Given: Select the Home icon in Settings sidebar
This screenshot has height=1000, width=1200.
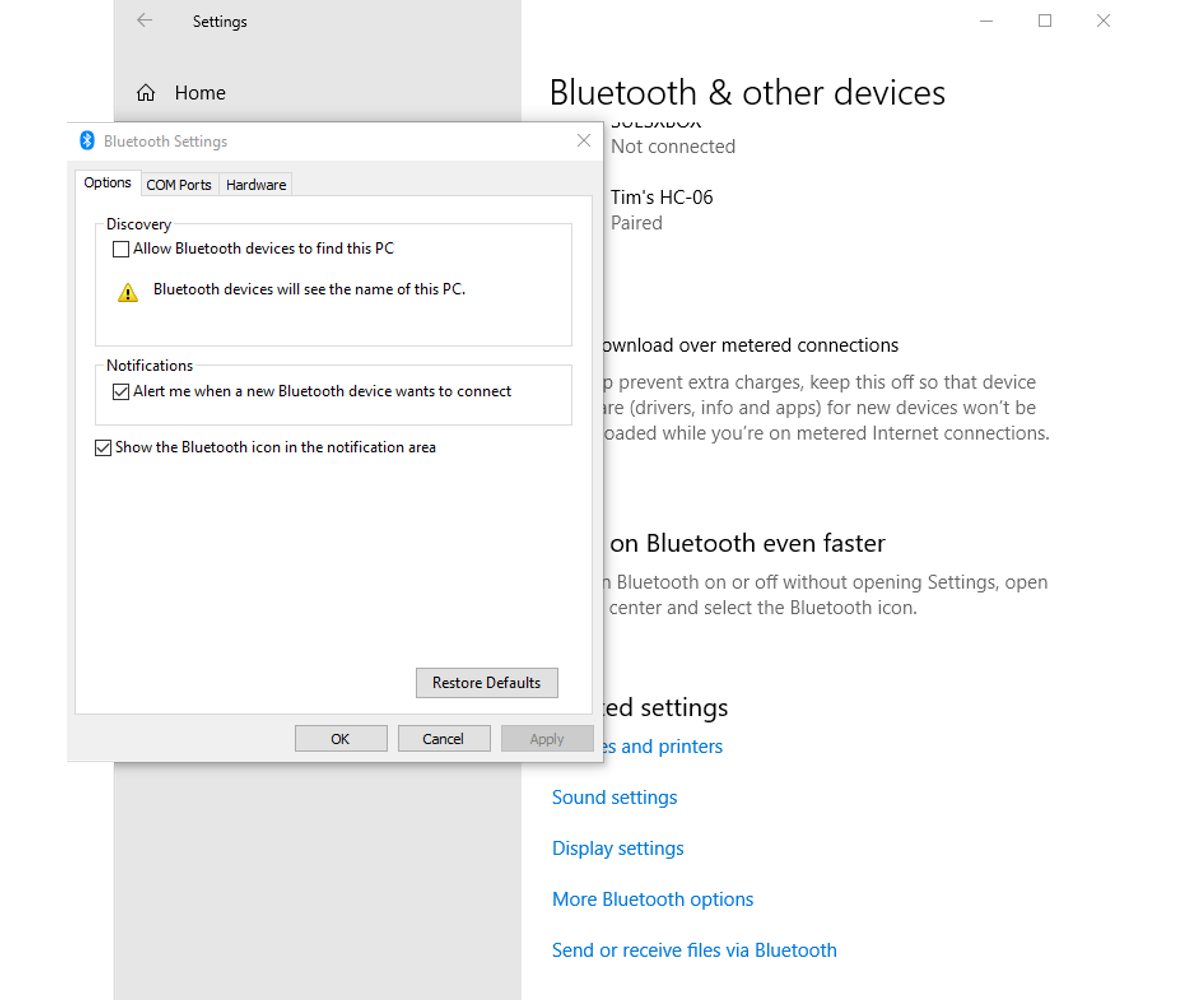Looking at the screenshot, I should pos(146,92).
